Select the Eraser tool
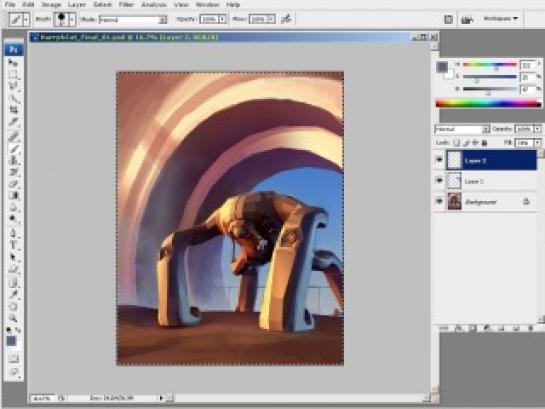545x409 pixels. (13, 184)
